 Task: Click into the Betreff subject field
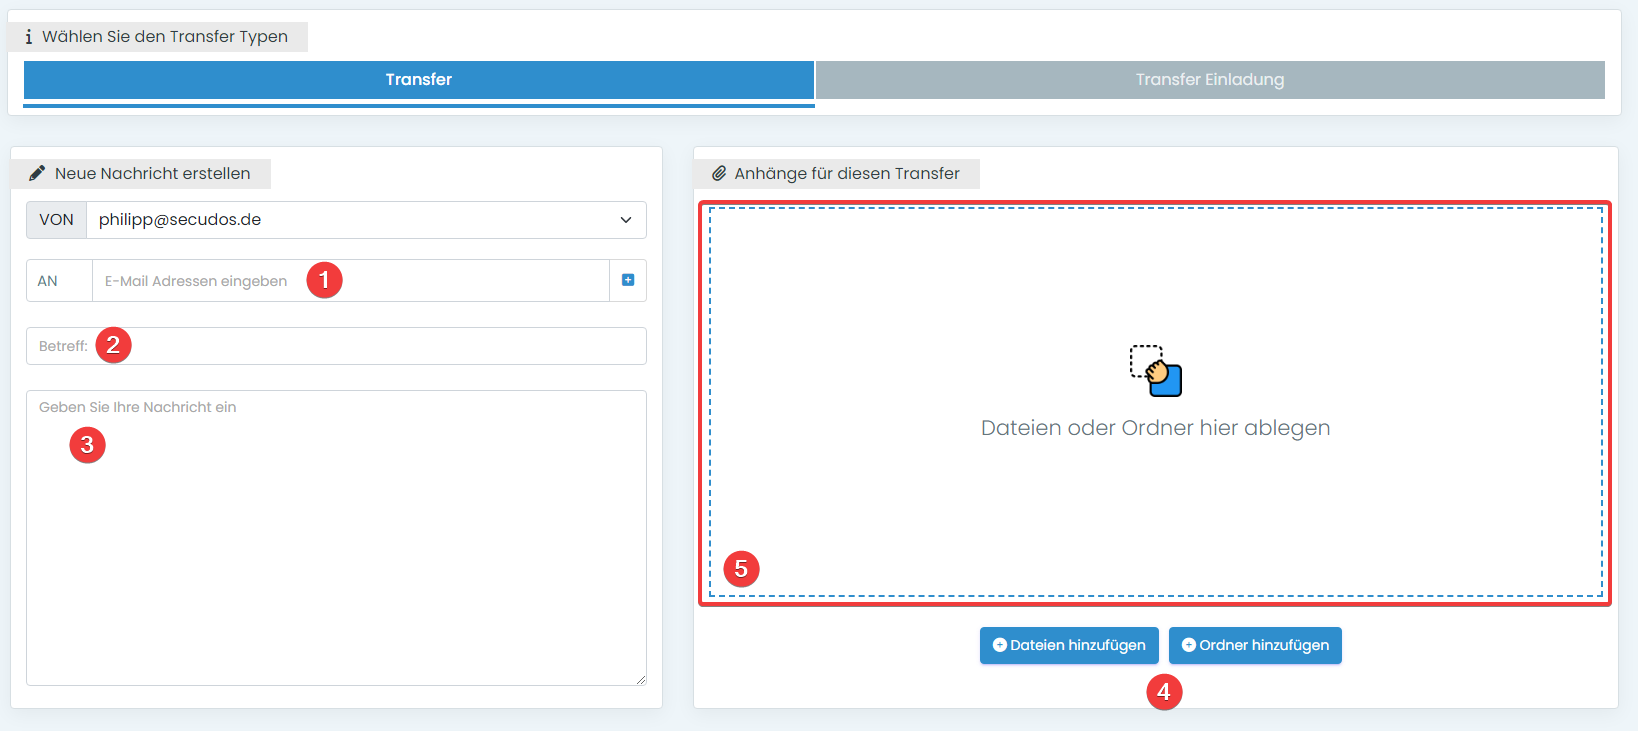[370, 346]
